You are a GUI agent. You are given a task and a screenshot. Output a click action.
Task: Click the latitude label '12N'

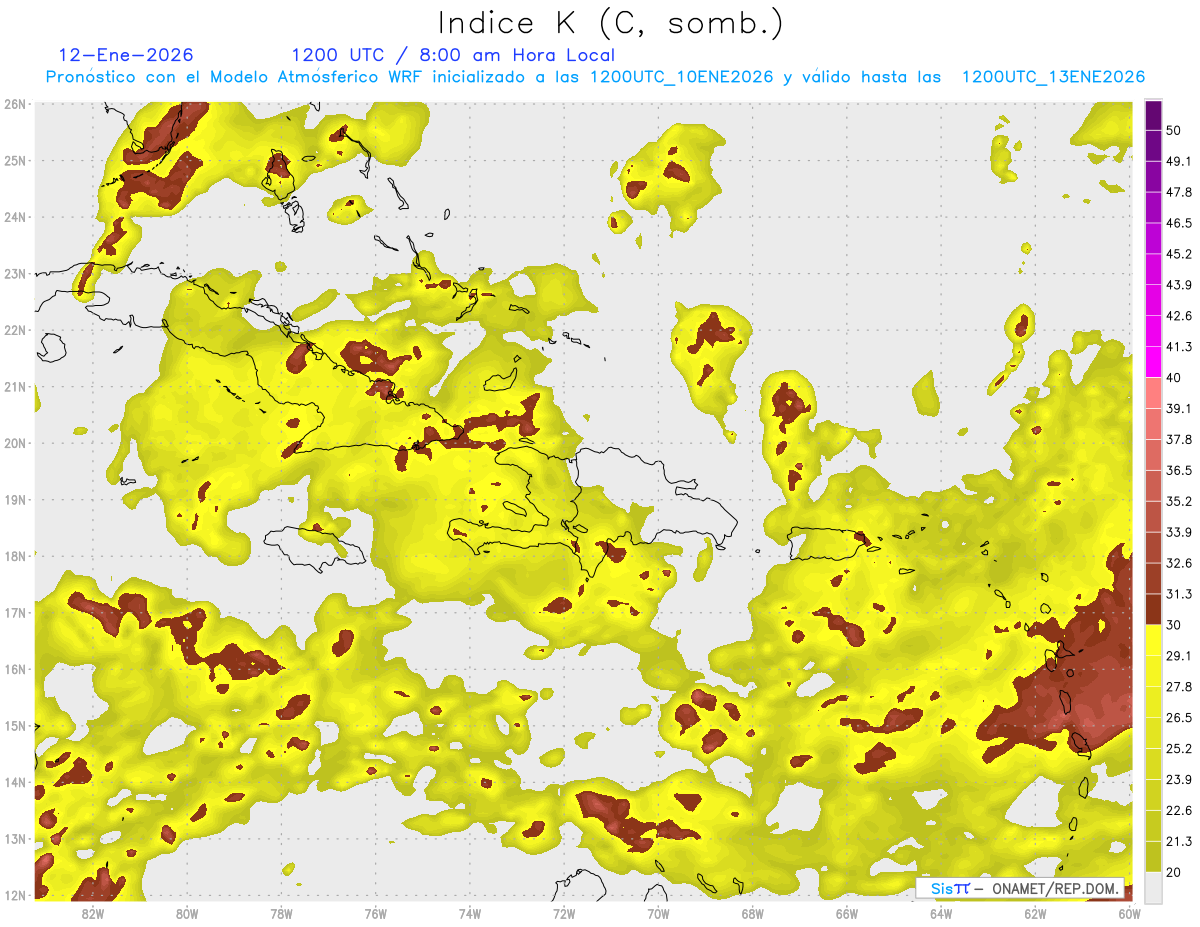pos(15,895)
